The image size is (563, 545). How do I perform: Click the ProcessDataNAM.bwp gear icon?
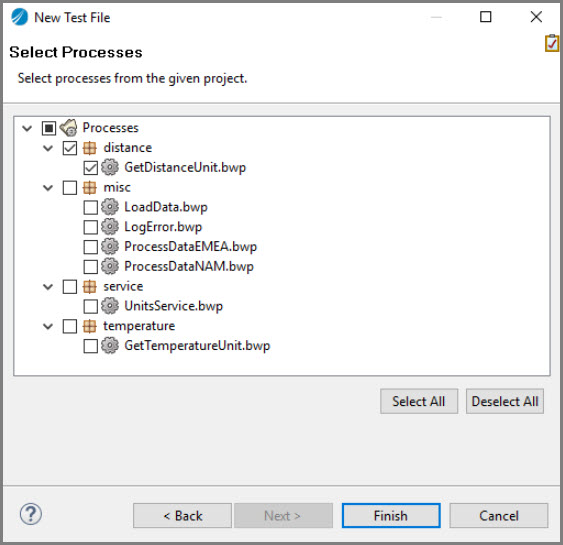(x=110, y=266)
